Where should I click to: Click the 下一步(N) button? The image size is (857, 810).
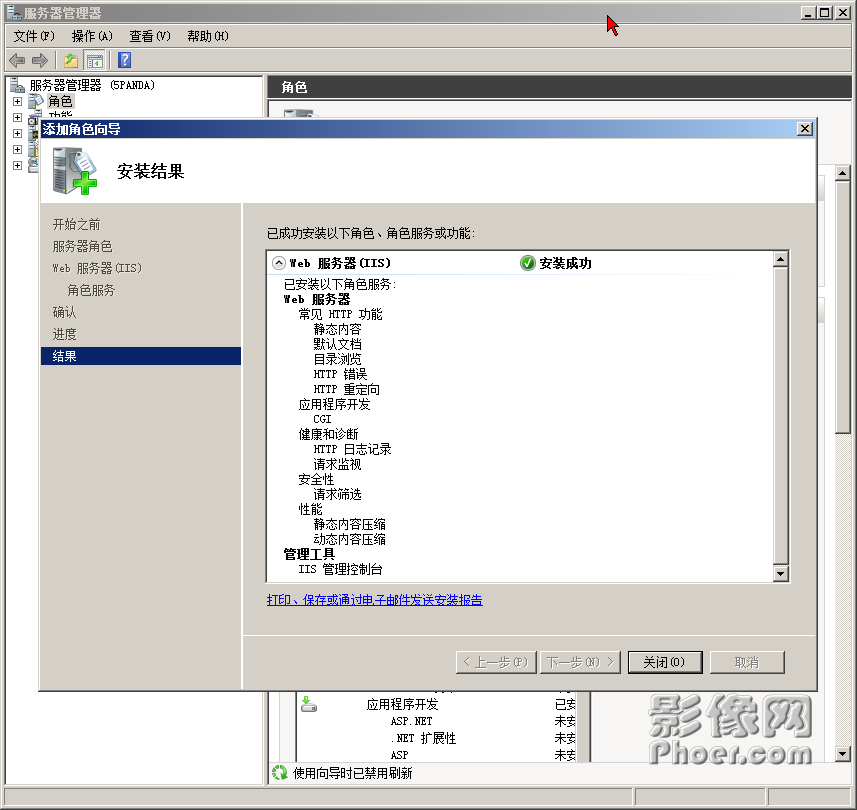pyautogui.click(x=580, y=662)
